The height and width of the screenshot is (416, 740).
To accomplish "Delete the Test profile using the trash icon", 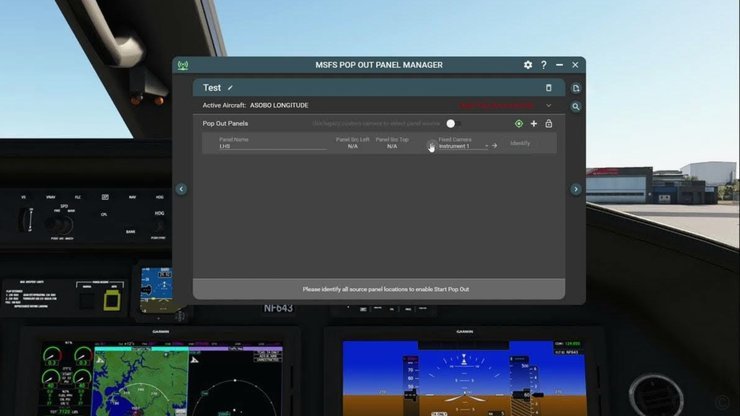I will pos(548,88).
